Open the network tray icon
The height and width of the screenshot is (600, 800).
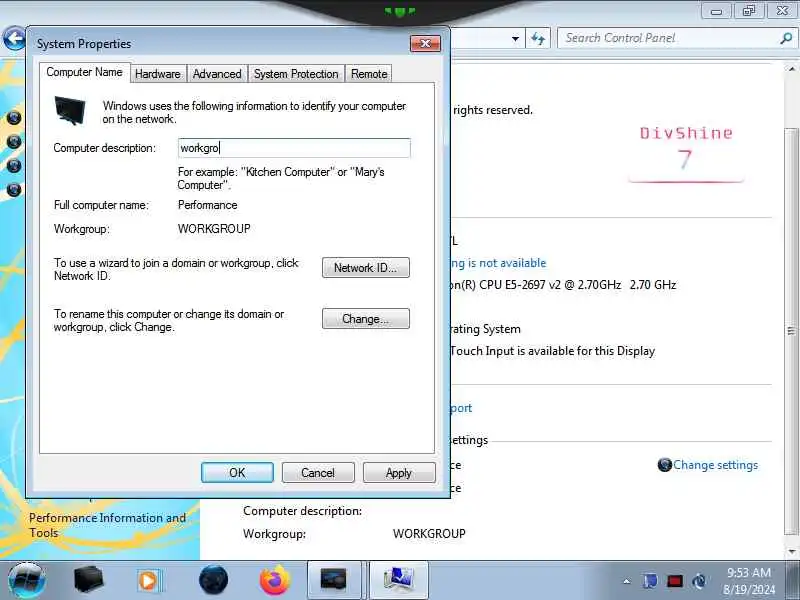(x=699, y=581)
